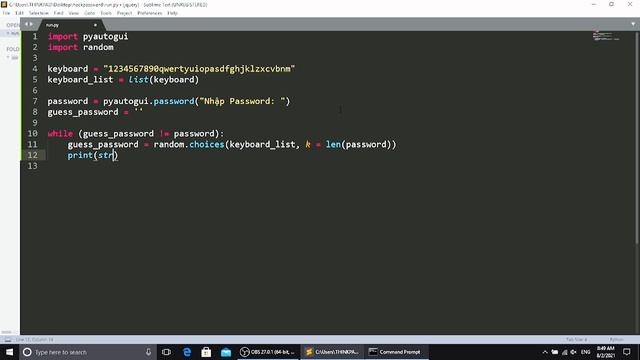Click the keyboard characters string on line 4

(199, 69)
